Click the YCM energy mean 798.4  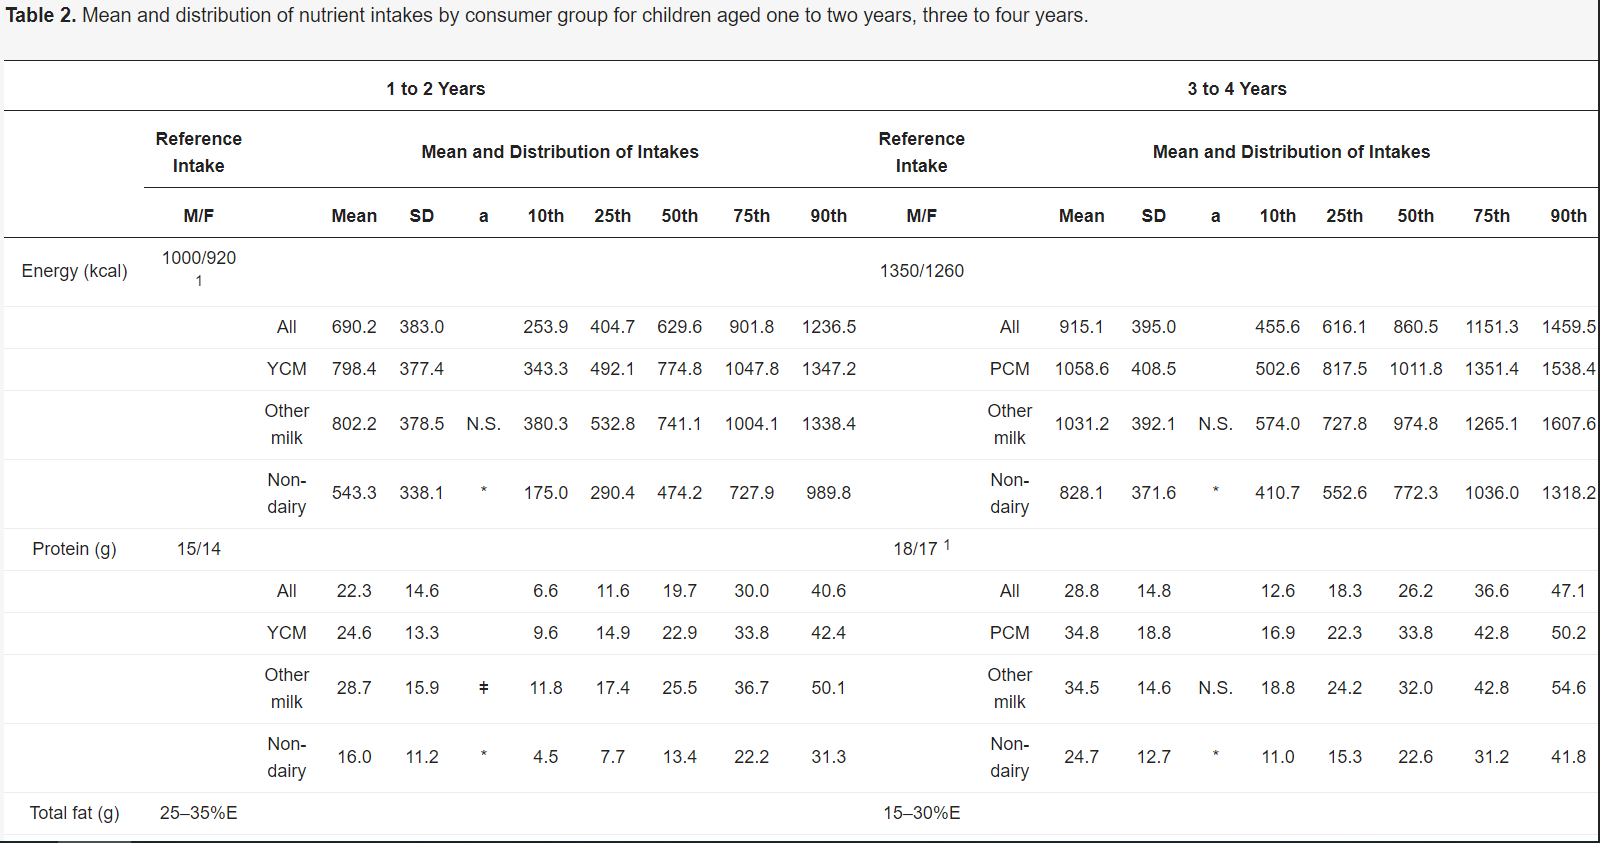(x=354, y=369)
